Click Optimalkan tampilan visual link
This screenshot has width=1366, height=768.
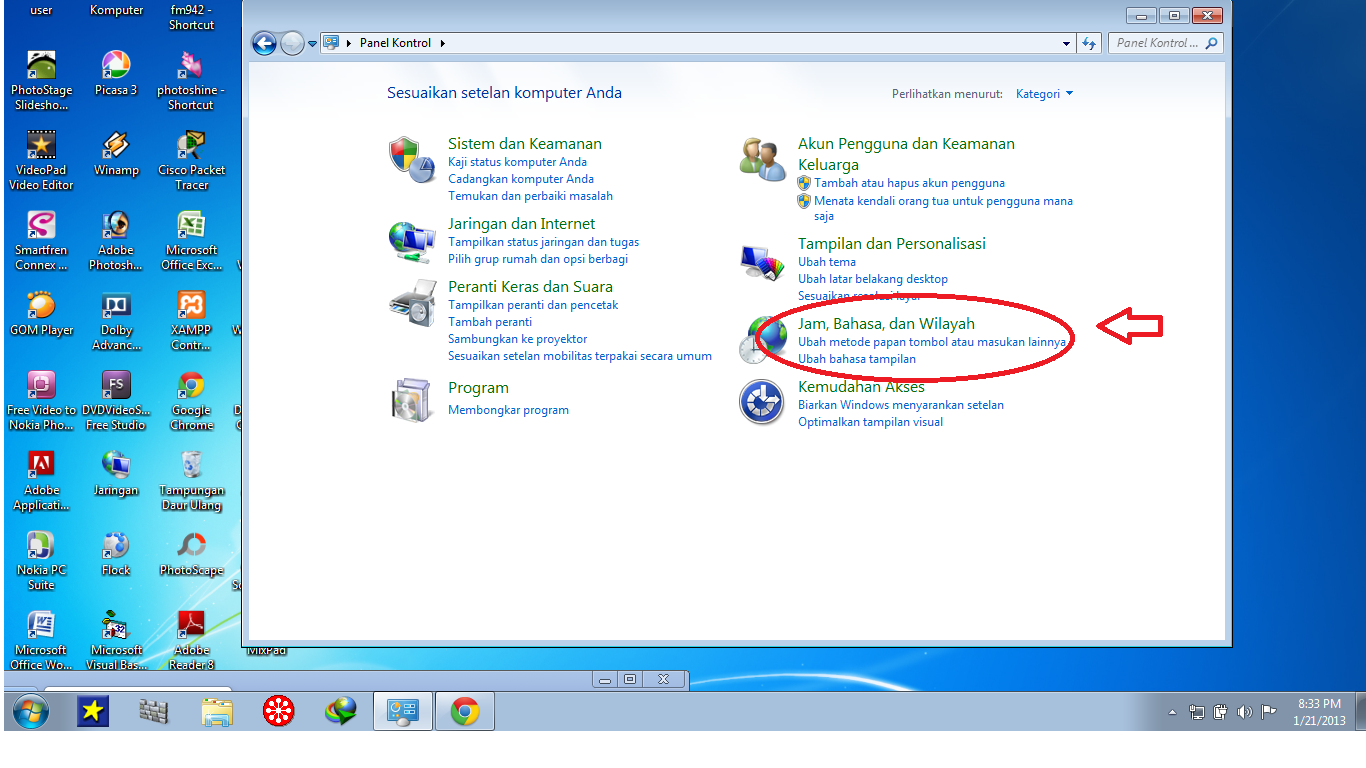[870, 422]
